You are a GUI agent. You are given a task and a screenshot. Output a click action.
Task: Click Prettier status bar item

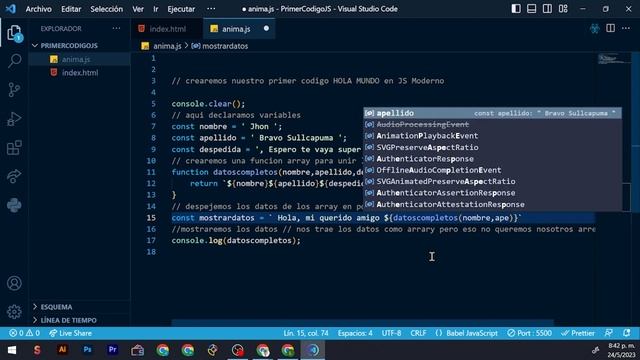578,333
